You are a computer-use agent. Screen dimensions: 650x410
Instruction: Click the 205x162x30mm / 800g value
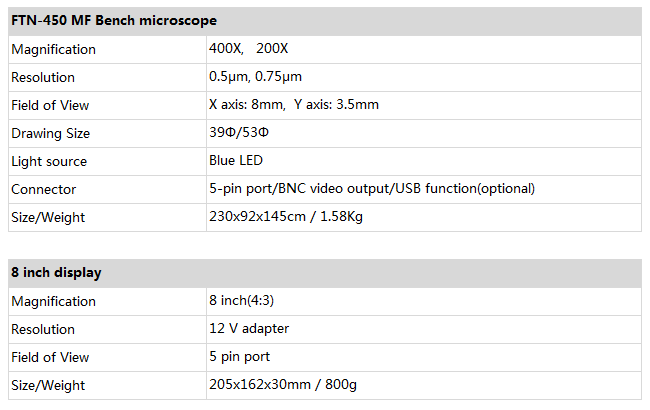(x=283, y=384)
